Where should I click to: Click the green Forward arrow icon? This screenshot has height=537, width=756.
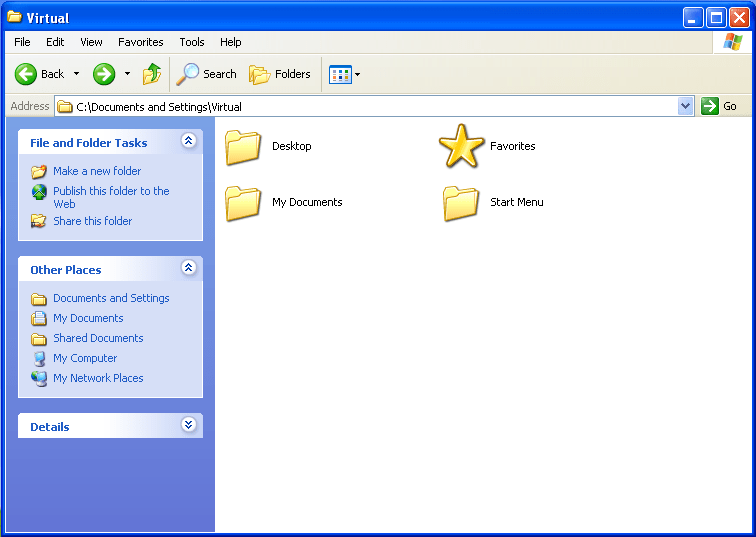(x=104, y=74)
